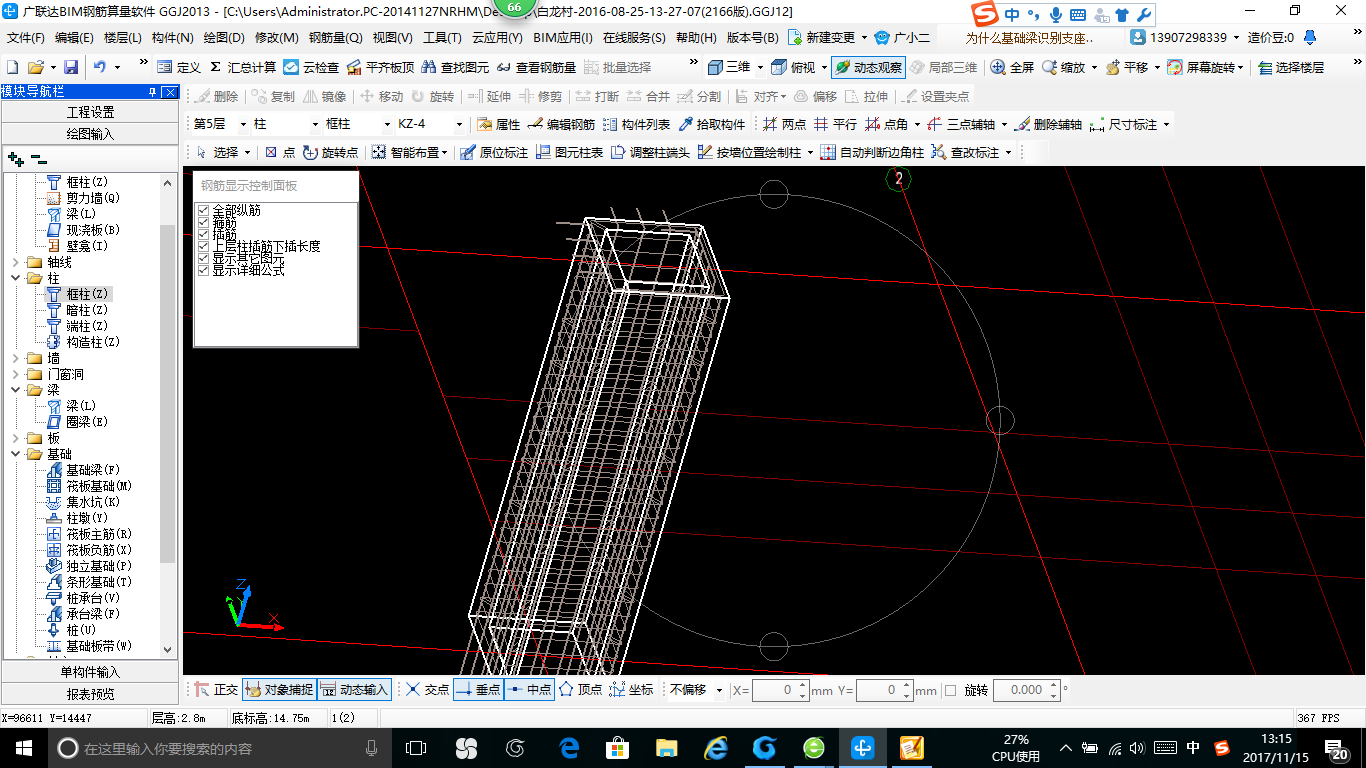Screen dimensions: 1366x768
Task: Select 两点 two-point axis tool
Action: [x=784, y=124]
